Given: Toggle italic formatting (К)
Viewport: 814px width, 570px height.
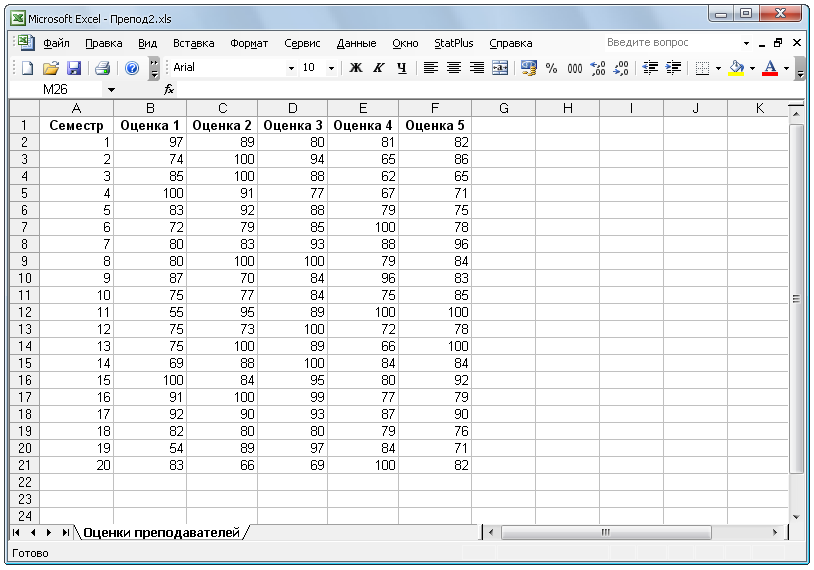Looking at the screenshot, I should [378, 68].
